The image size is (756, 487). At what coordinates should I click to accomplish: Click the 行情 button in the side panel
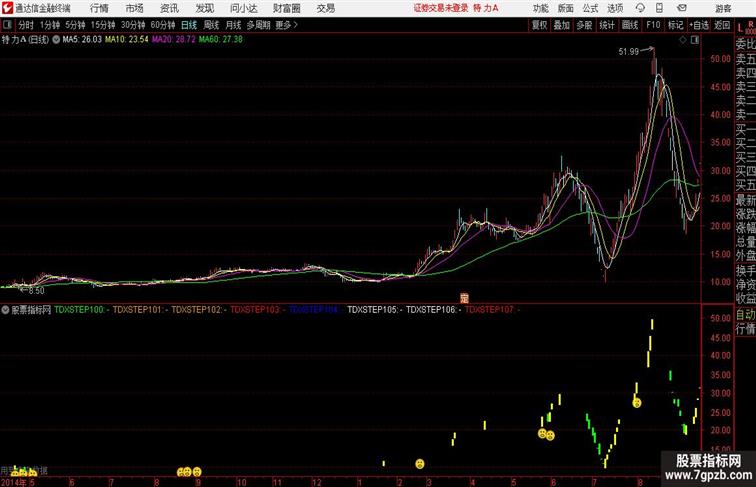745,329
